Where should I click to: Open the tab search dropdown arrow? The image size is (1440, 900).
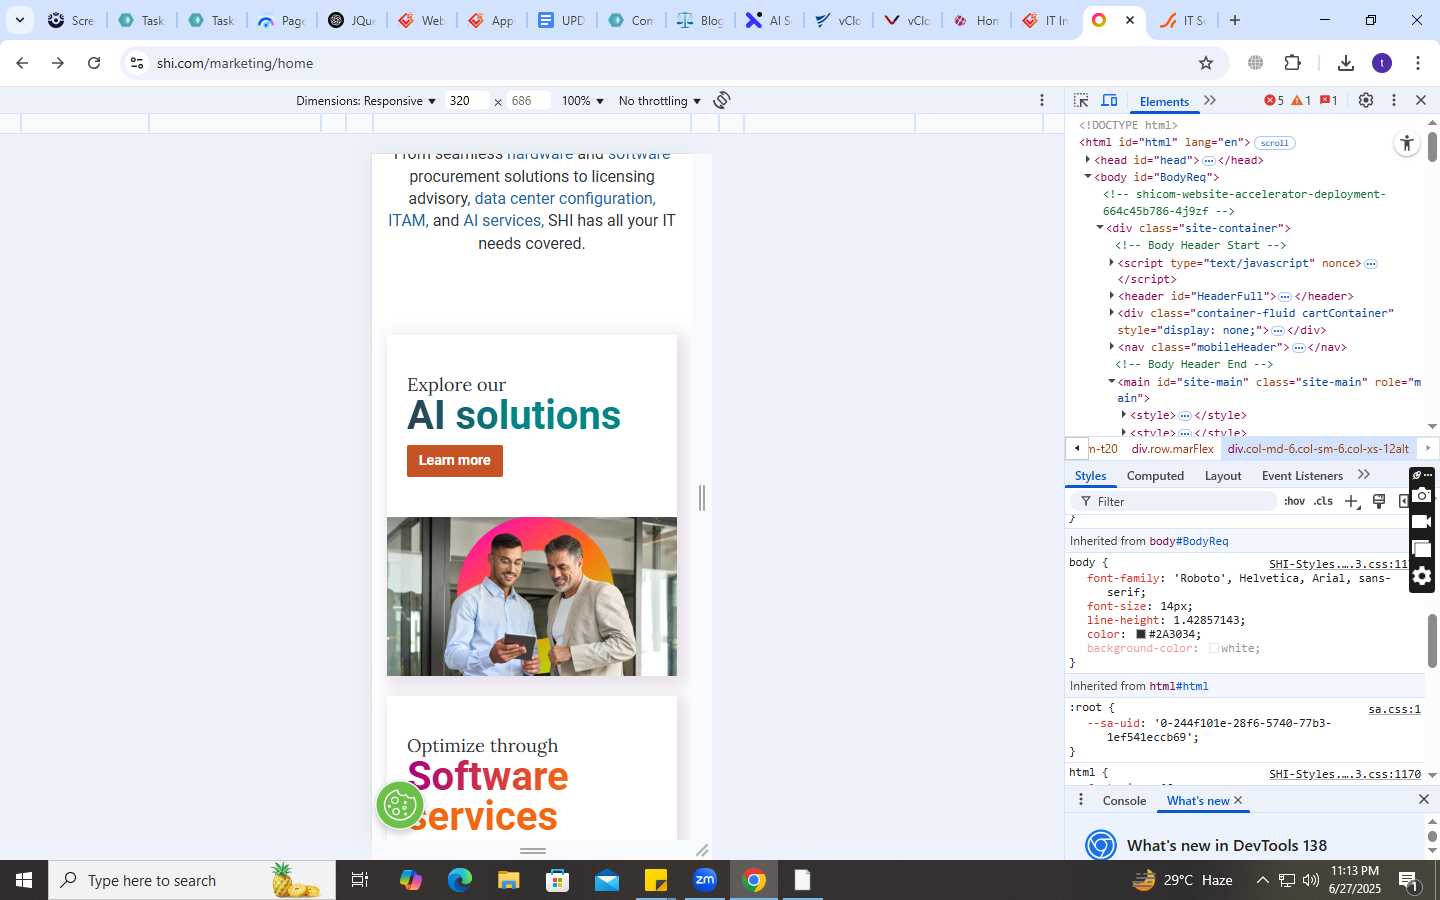click(20, 20)
